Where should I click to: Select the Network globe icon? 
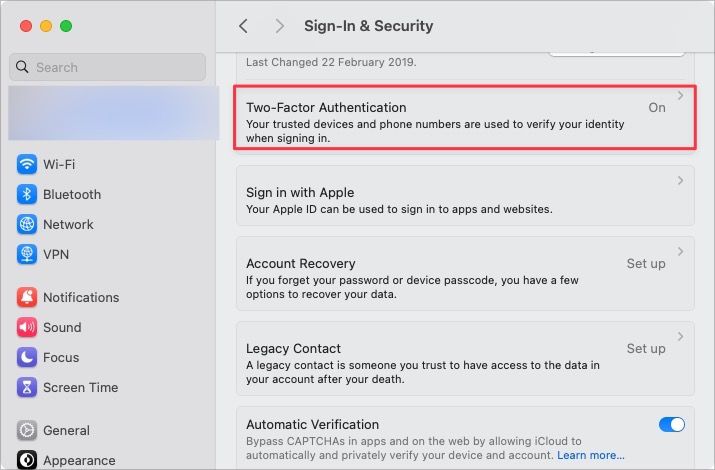pos(27,225)
